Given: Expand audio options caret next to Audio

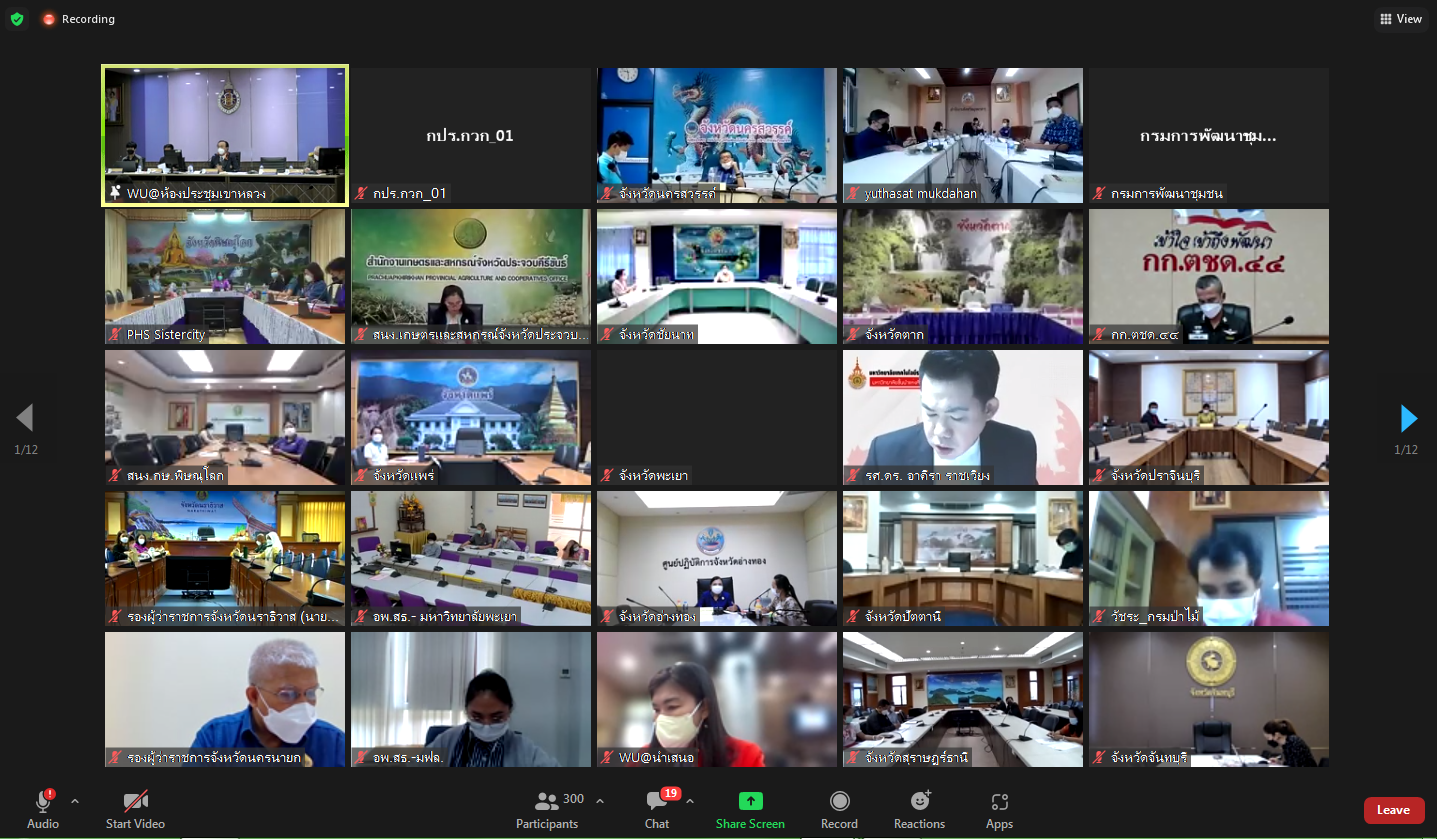Looking at the screenshot, I should (75, 801).
